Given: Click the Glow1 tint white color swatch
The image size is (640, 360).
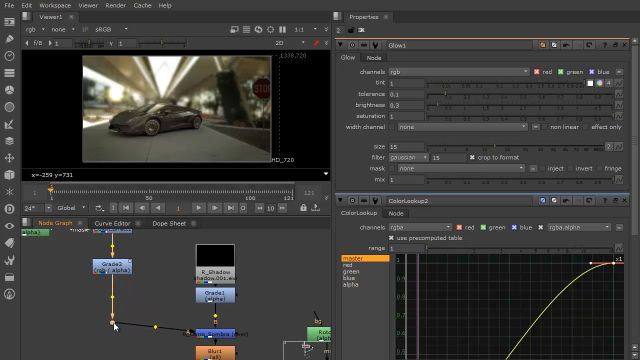Looking at the screenshot, I should (x=590, y=83).
